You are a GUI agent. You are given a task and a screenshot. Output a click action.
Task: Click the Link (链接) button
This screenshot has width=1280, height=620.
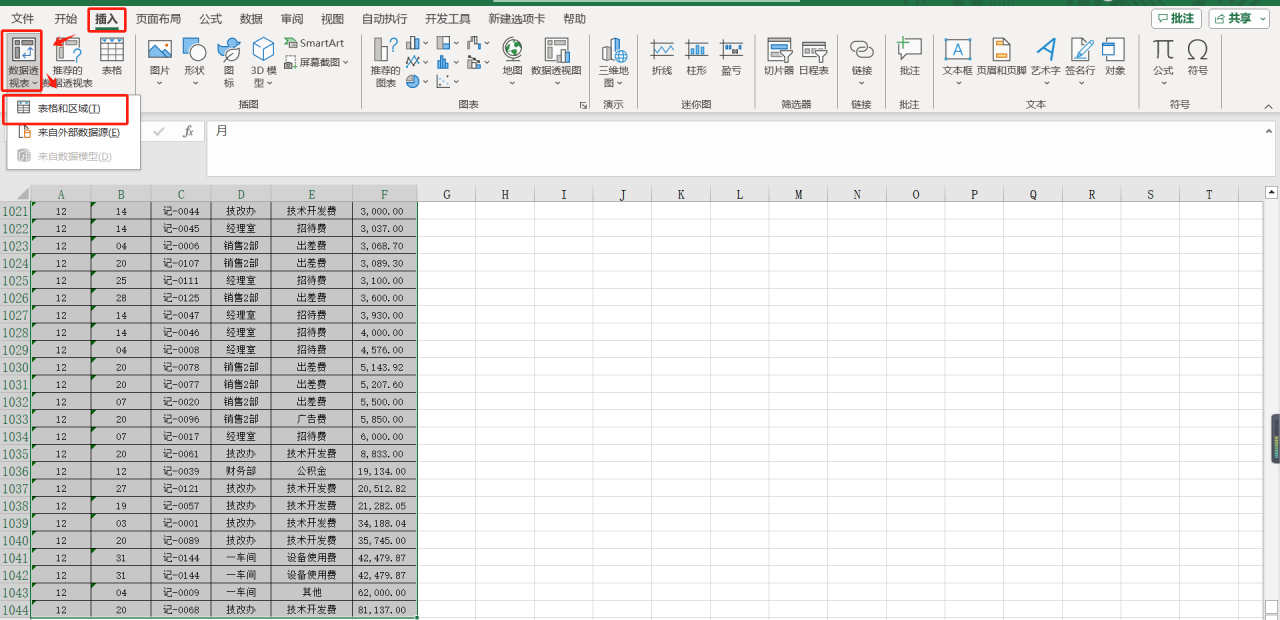pos(861,63)
